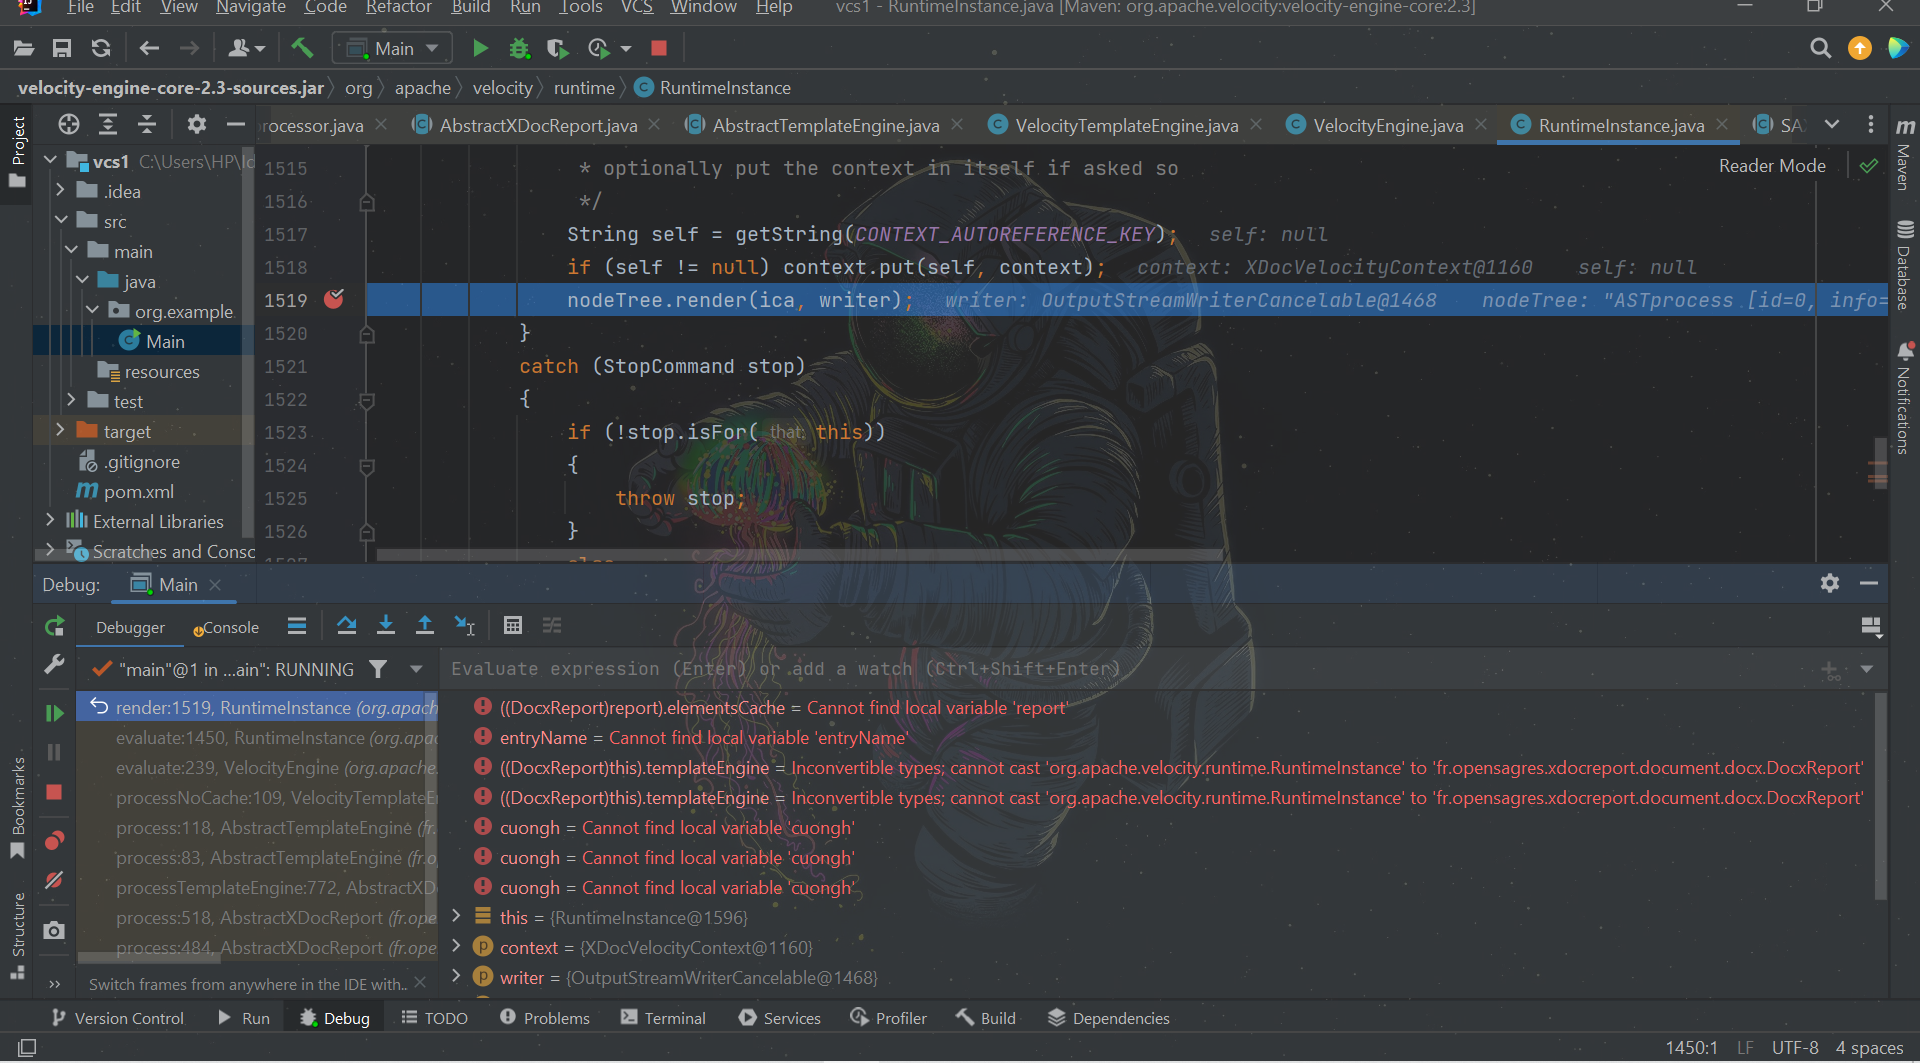Expand External Libraries node
The width and height of the screenshot is (1920, 1063).
click(x=50, y=520)
